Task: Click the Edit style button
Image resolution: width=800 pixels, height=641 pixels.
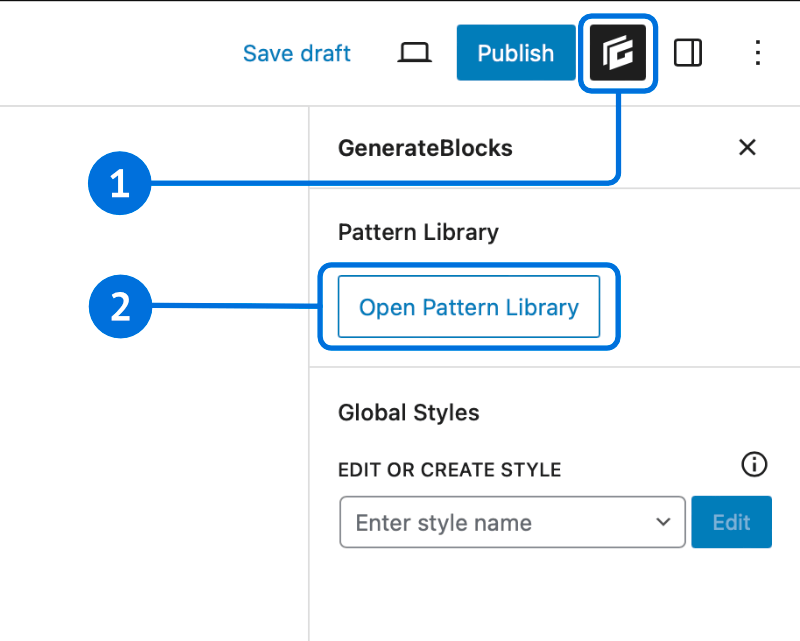Action: [731, 522]
